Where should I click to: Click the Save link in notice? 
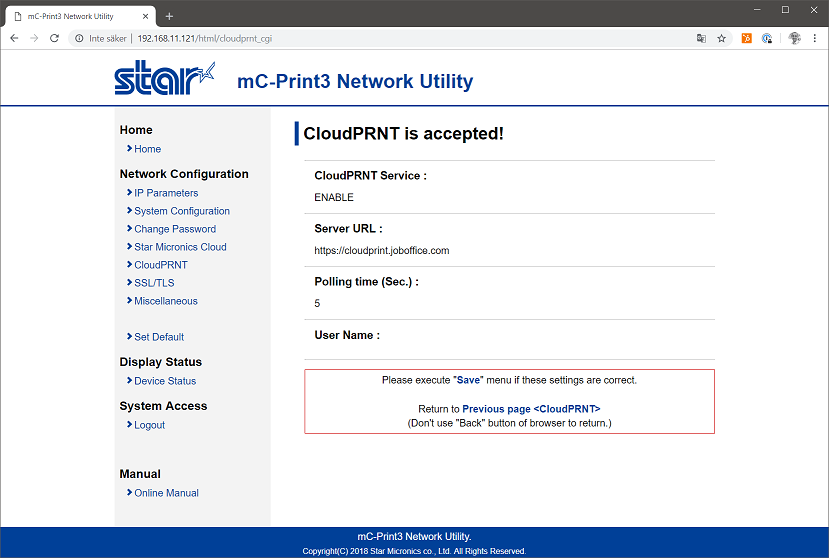[468, 380]
